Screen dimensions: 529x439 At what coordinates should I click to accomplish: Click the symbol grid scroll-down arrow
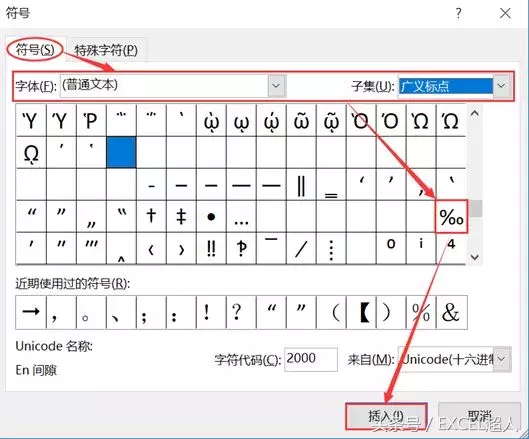[x=475, y=257]
